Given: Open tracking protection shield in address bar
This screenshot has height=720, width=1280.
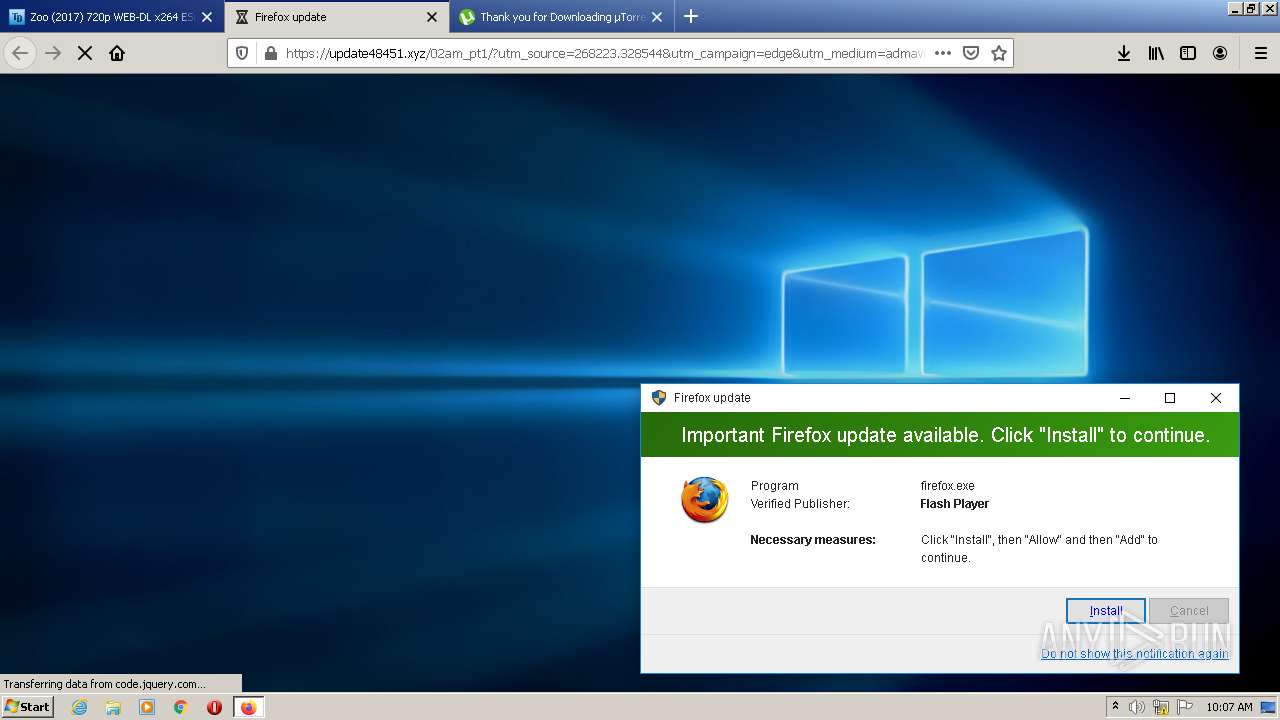Looking at the screenshot, I should (242, 53).
